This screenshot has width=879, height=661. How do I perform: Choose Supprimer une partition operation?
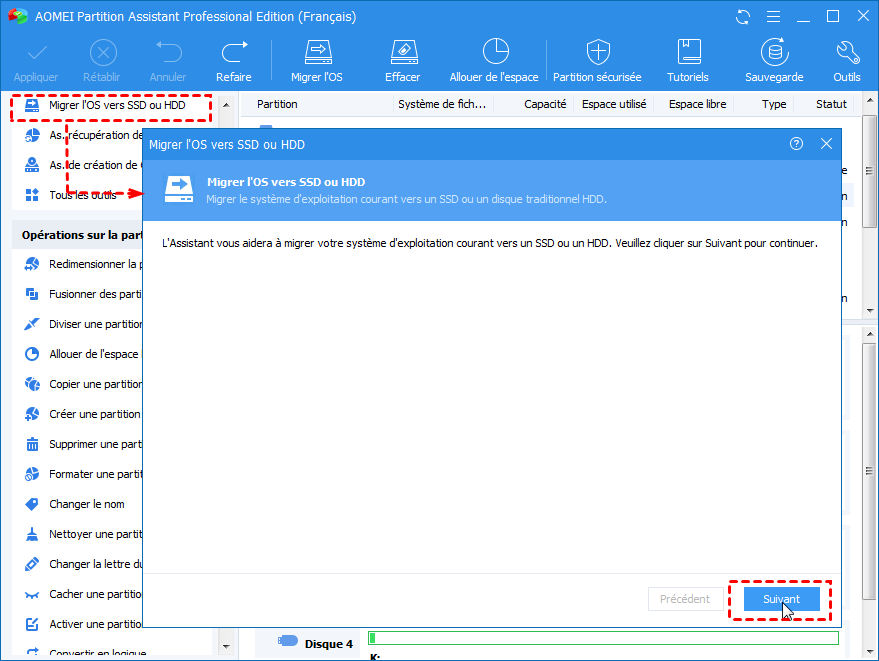pyautogui.click(x=83, y=444)
